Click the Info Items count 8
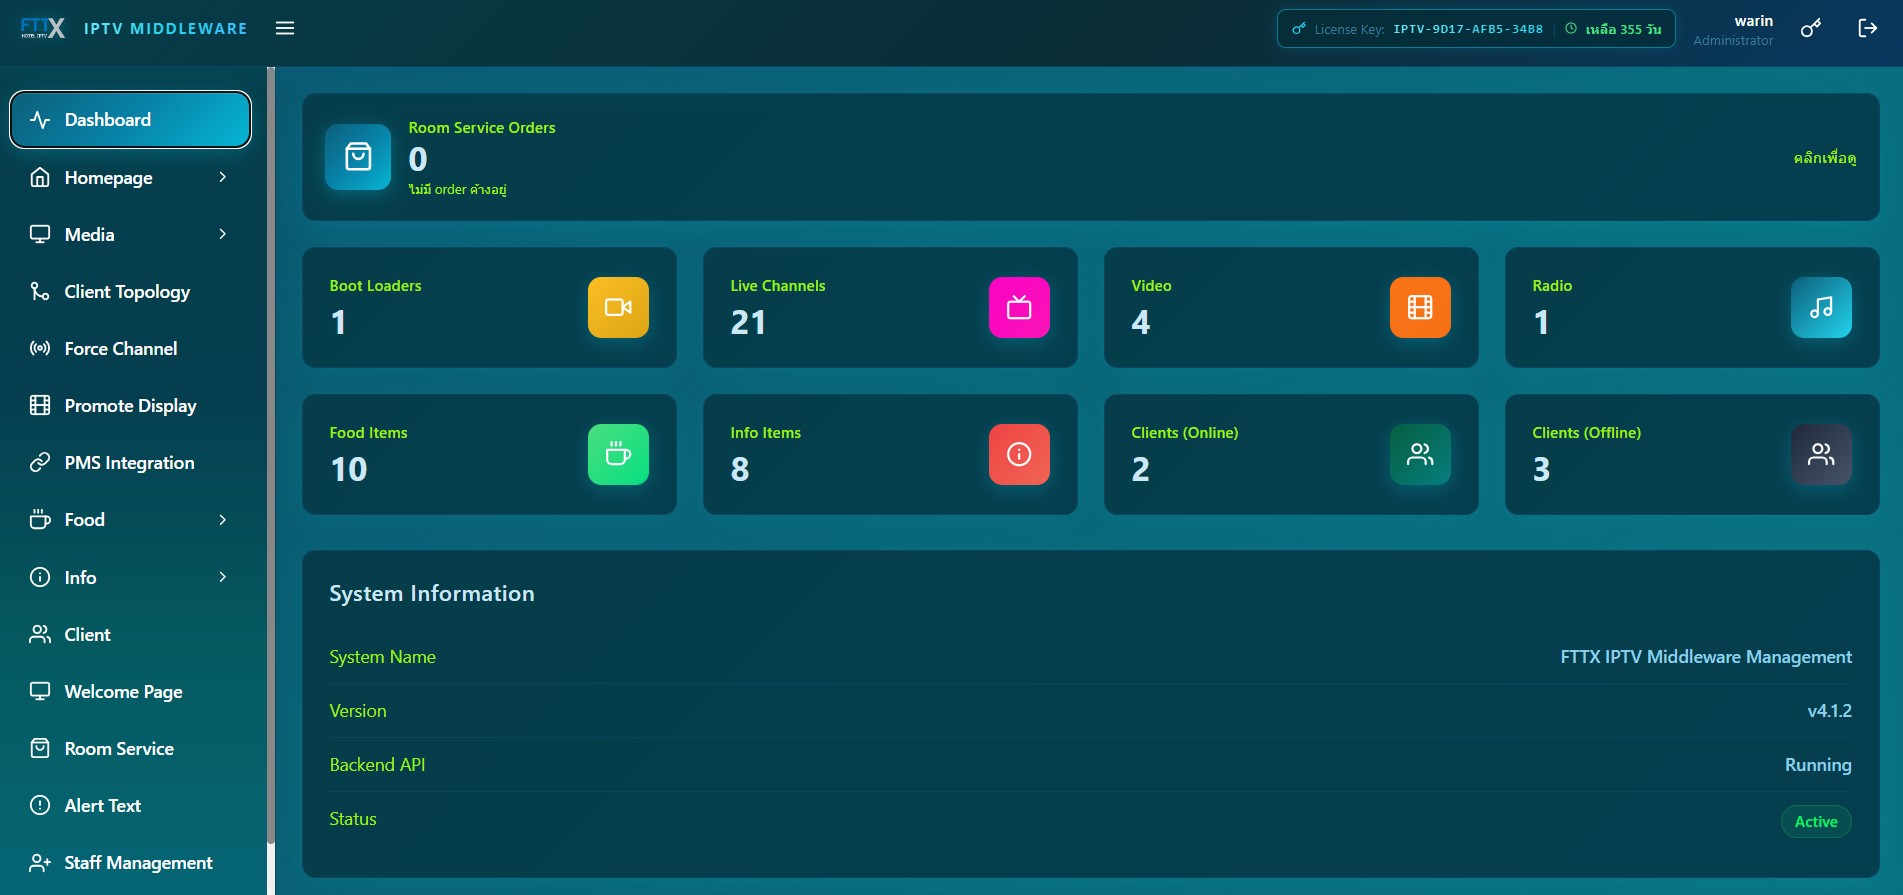The width and height of the screenshot is (1903, 895). click(x=740, y=469)
